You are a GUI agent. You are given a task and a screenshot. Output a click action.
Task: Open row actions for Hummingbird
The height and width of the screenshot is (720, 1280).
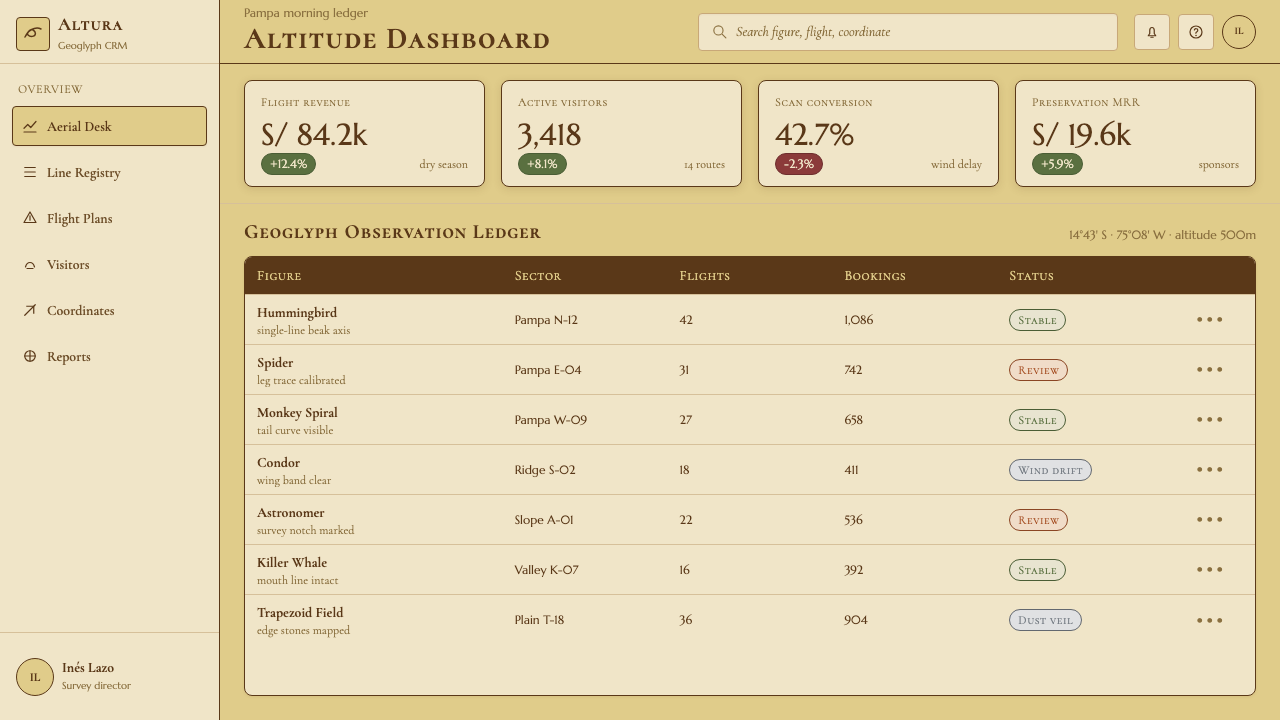[x=1210, y=320]
